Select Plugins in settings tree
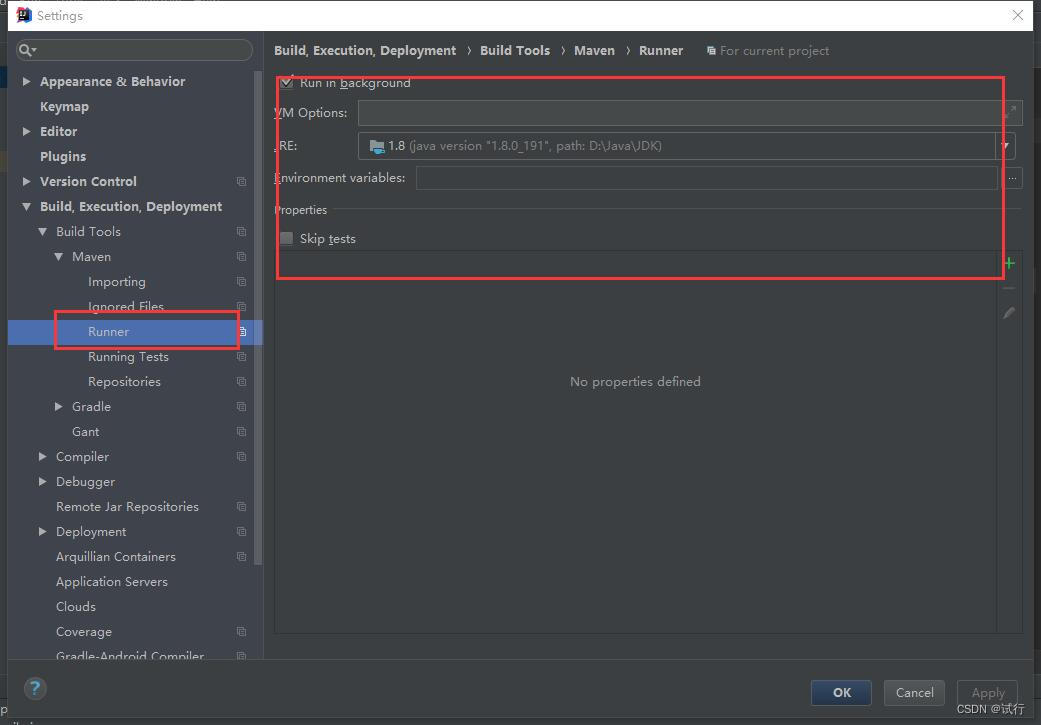This screenshot has height=725, width=1041. (63, 157)
